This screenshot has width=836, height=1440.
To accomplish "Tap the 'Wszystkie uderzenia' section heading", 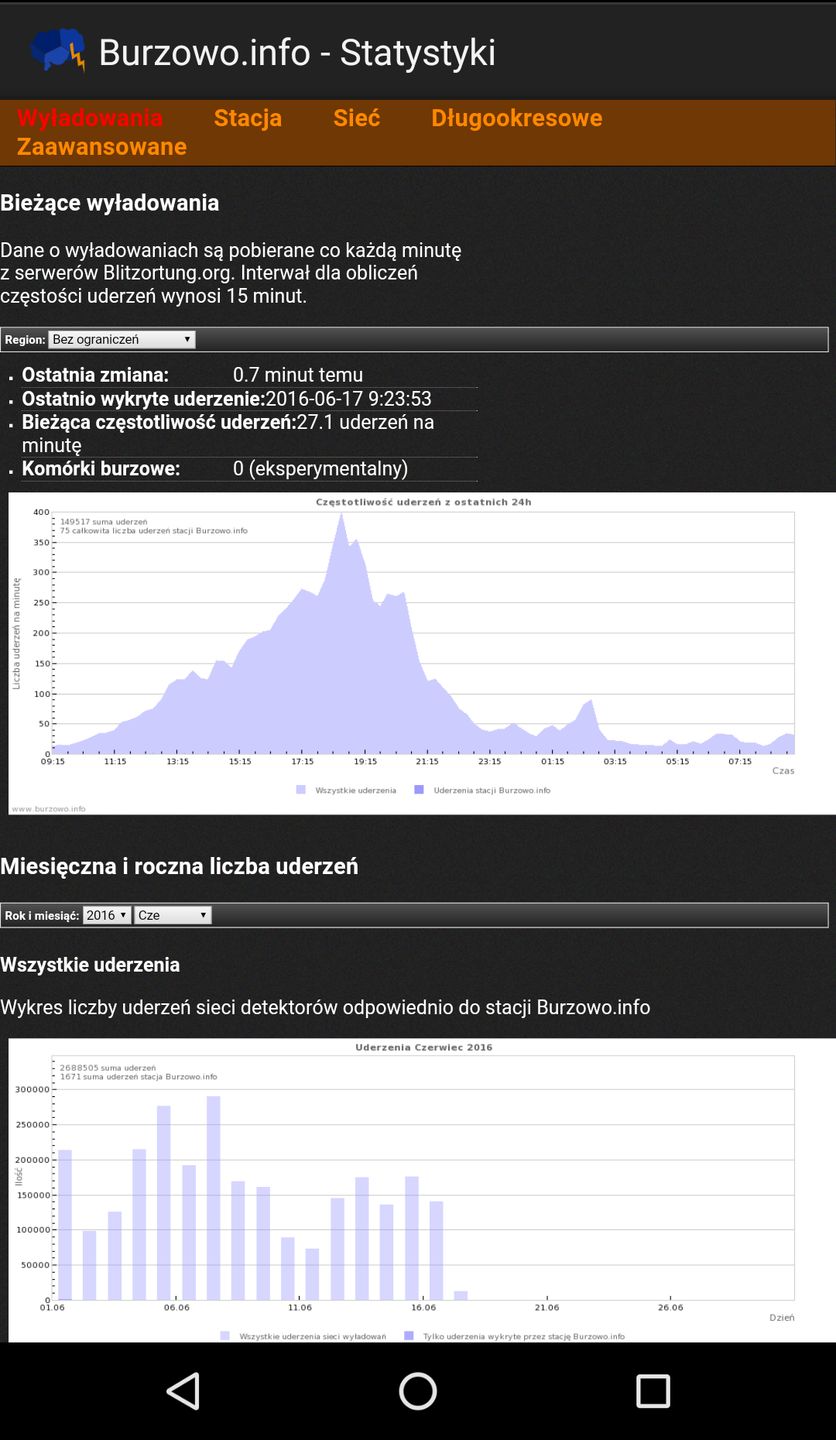I will point(90,965).
